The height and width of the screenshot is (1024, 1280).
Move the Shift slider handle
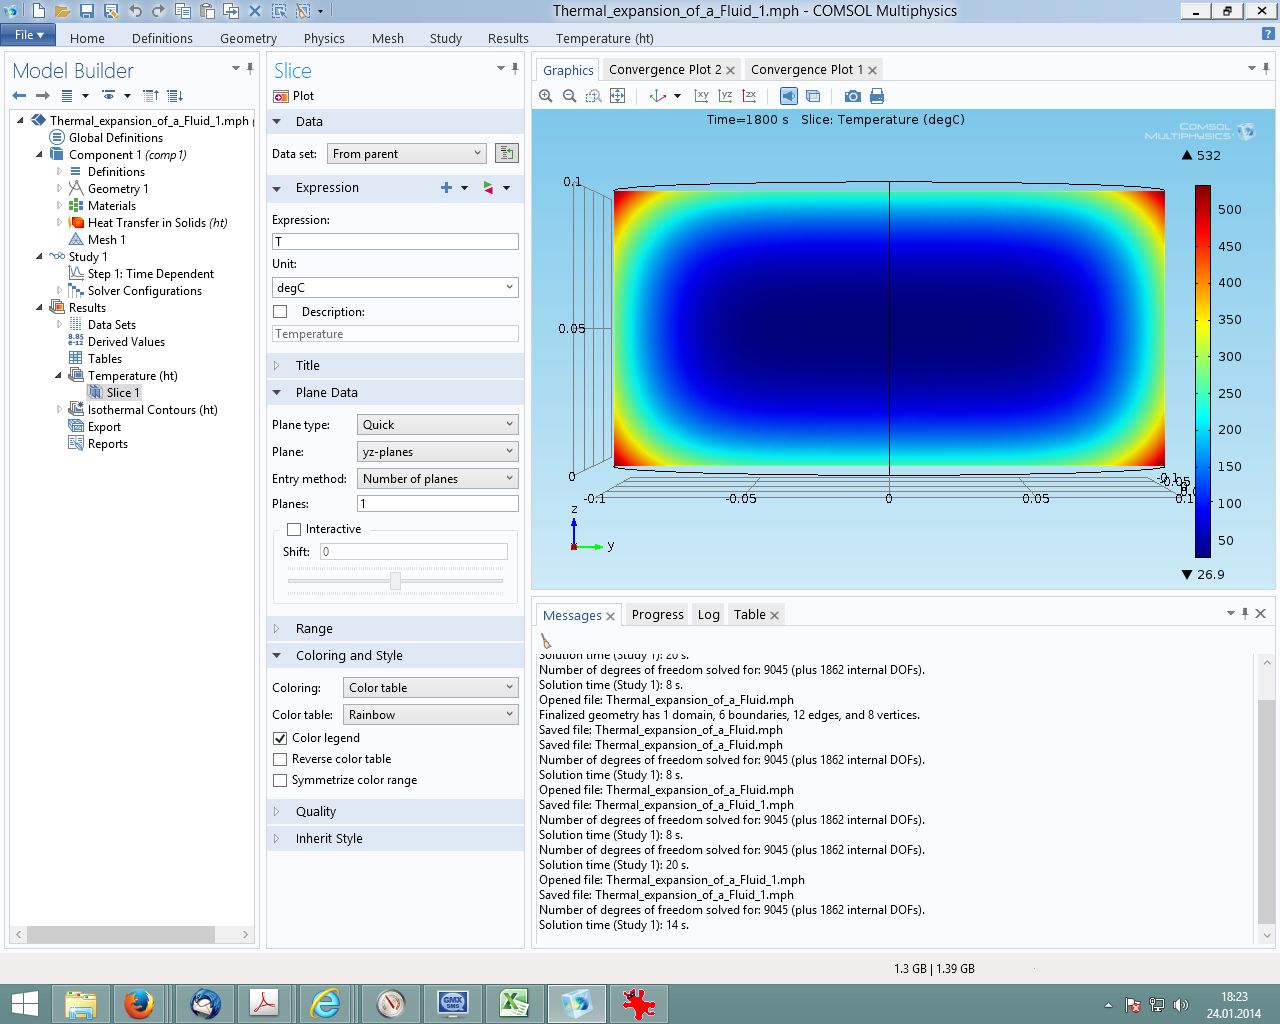(395, 581)
